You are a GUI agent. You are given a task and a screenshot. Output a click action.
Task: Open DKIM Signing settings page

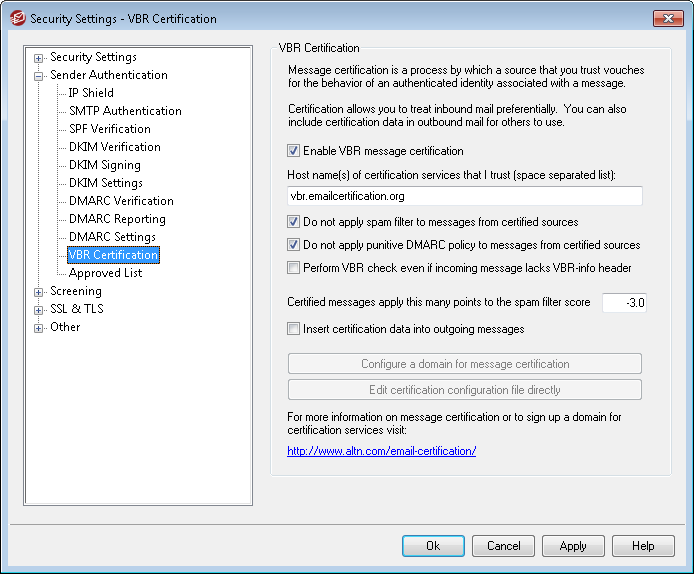pyautogui.click(x=104, y=165)
